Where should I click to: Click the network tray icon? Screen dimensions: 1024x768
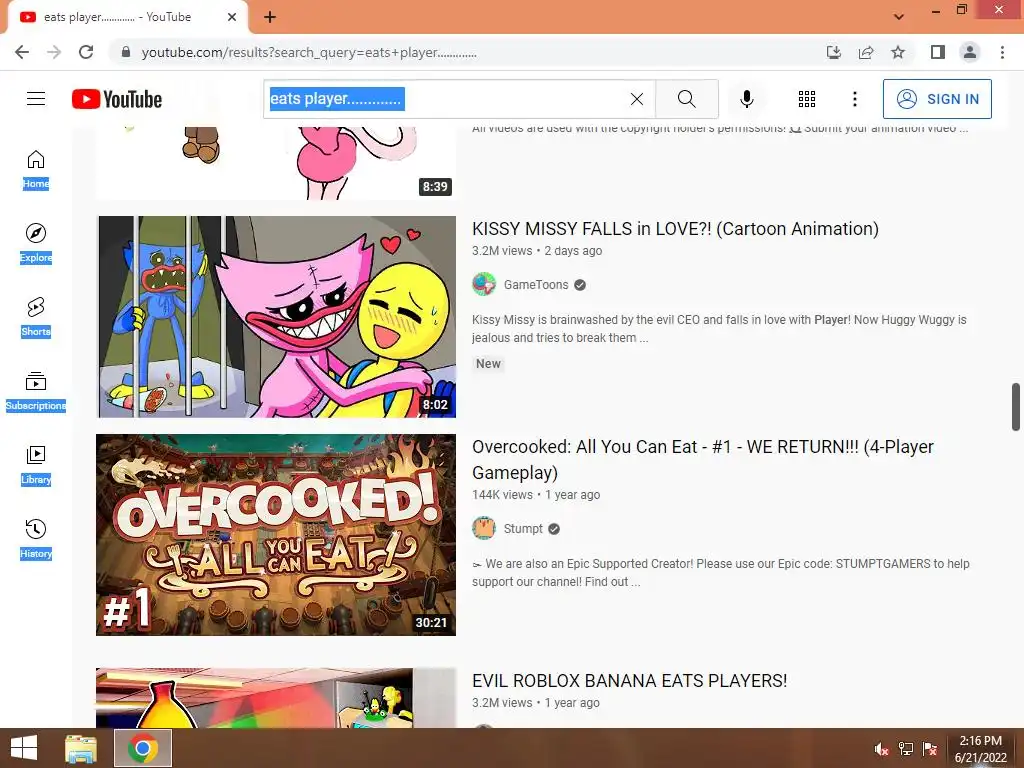pos(906,749)
